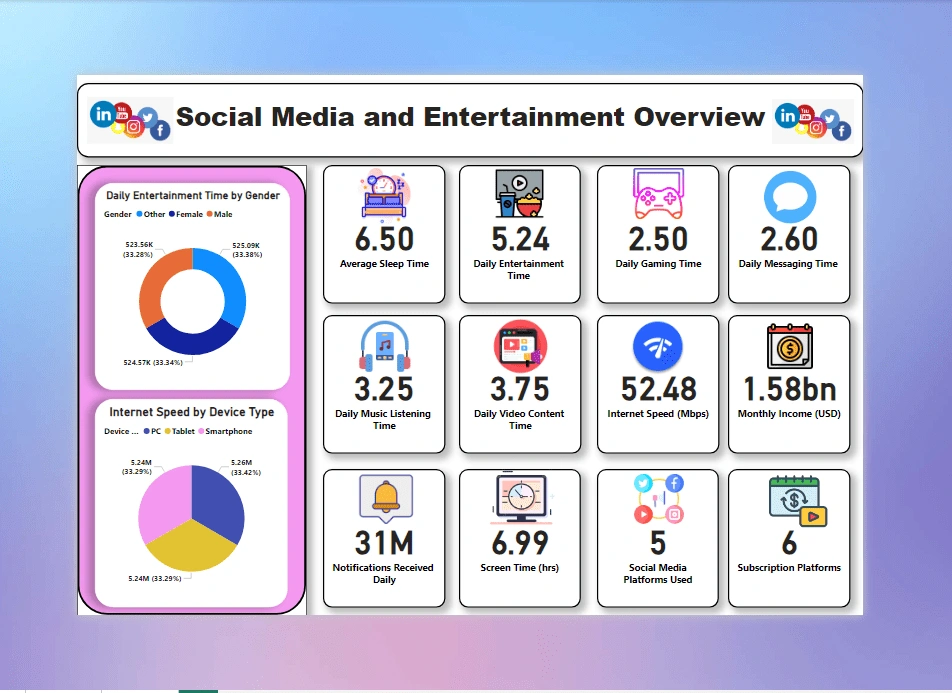Click the Social Media Platforms Used label
This screenshot has height=693, width=952.
pos(658,573)
